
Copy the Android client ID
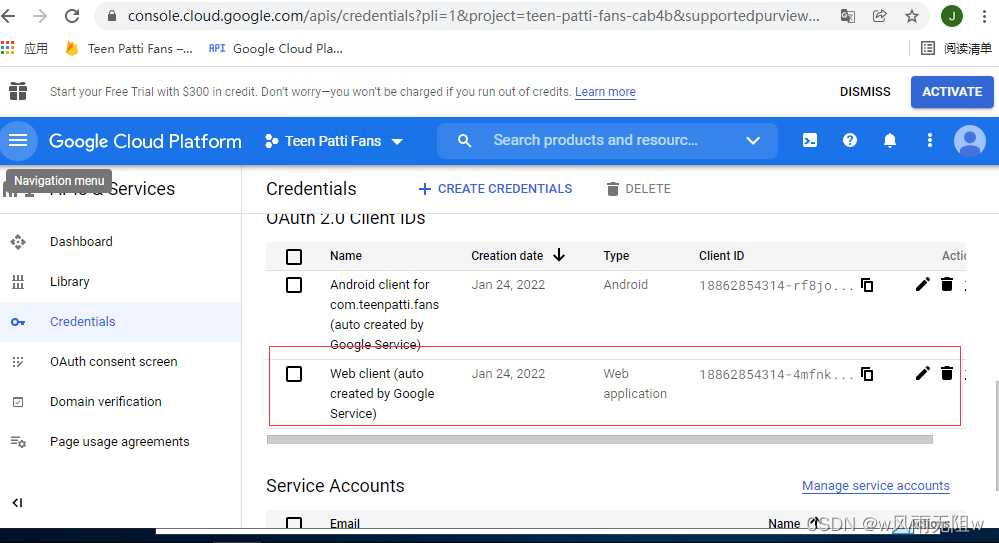pyautogui.click(x=867, y=285)
